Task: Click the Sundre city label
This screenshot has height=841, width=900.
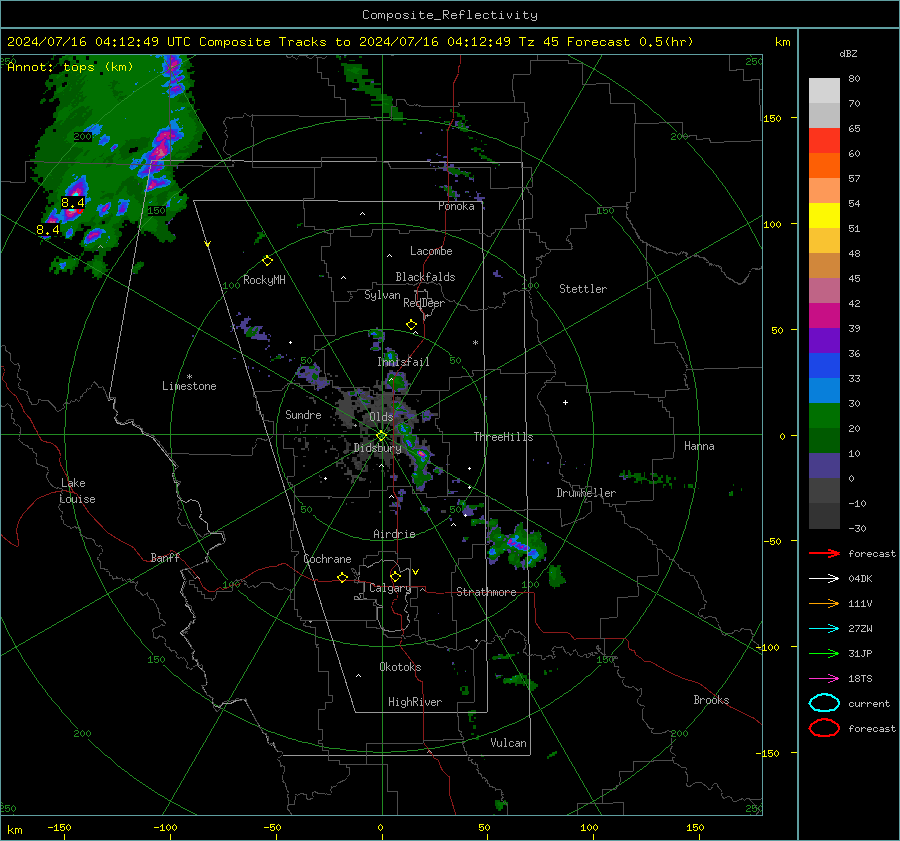Action: 303,415
